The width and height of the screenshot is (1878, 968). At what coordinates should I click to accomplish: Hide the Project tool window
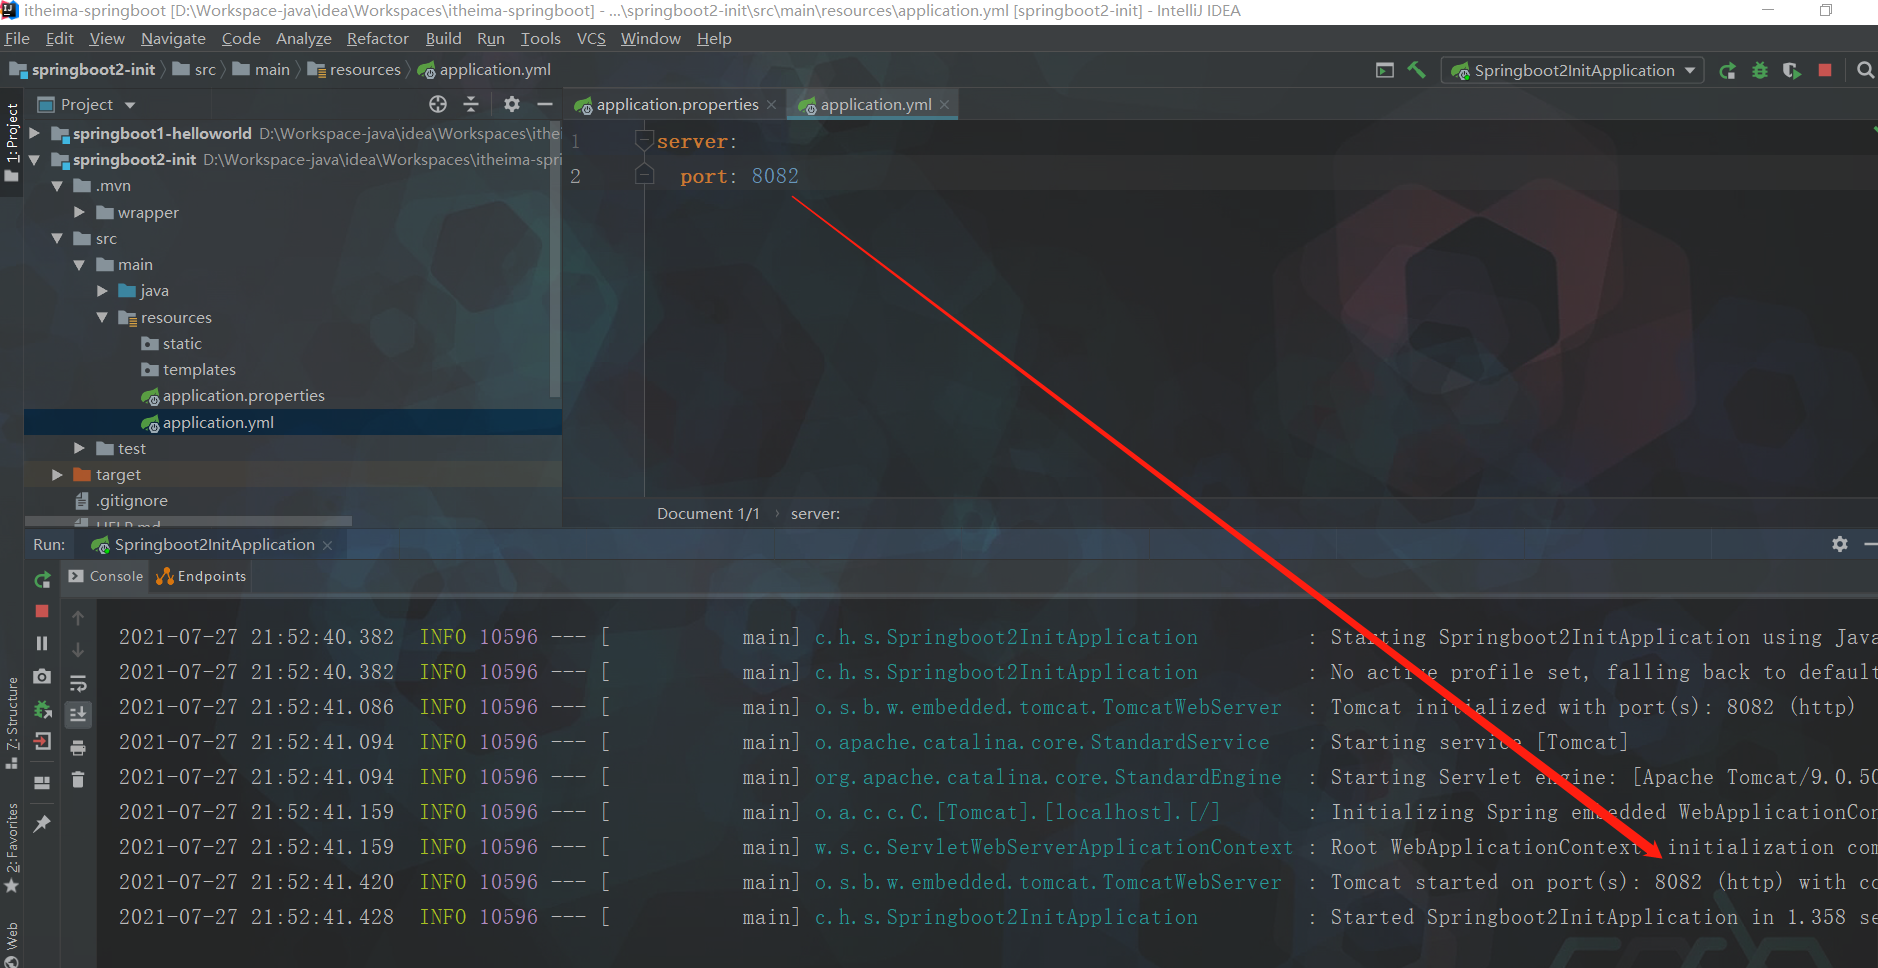click(545, 104)
